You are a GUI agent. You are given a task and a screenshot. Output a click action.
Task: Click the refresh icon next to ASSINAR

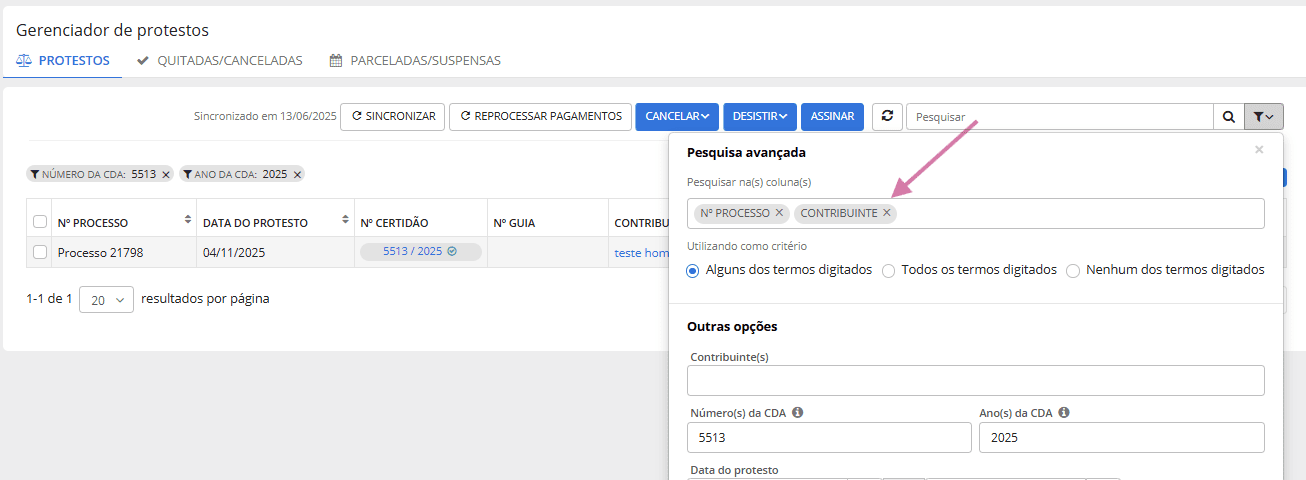[x=886, y=116]
